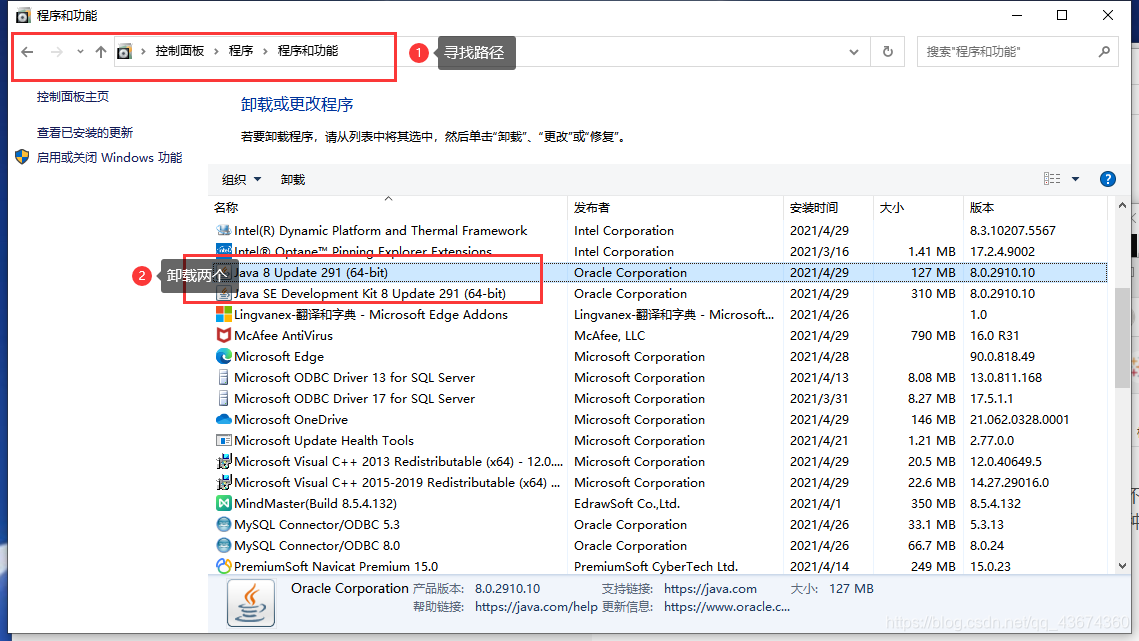The width and height of the screenshot is (1139, 641).
Task: Open 查看已安装的更新 link
Action: (85, 132)
